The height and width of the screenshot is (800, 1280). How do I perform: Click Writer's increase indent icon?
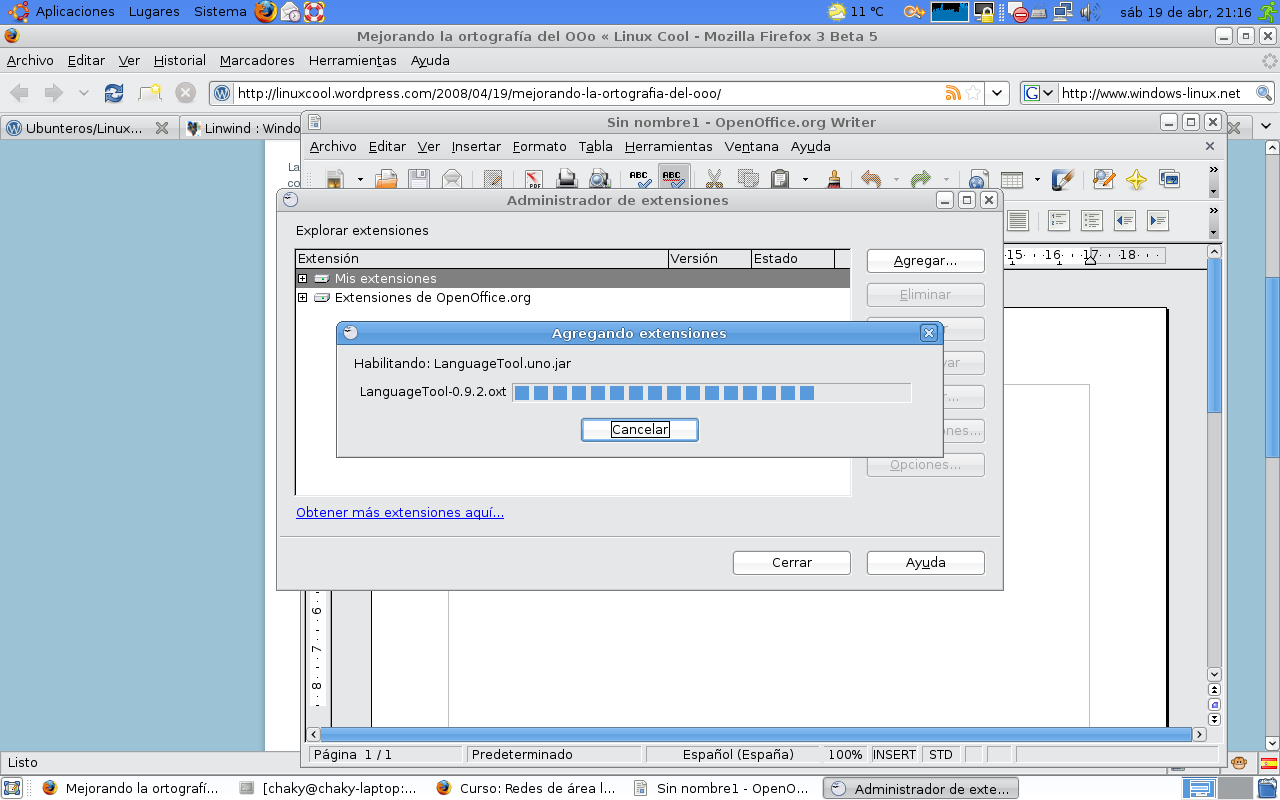coord(1158,220)
